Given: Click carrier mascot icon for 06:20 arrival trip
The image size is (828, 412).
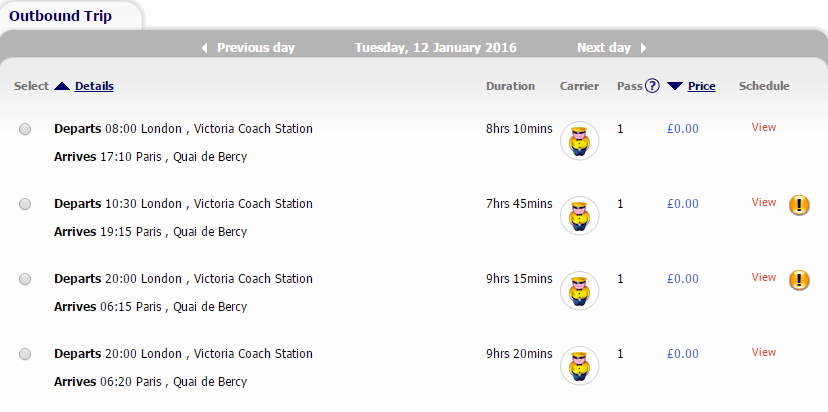Looking at the screenshot, I should (579, 366).
